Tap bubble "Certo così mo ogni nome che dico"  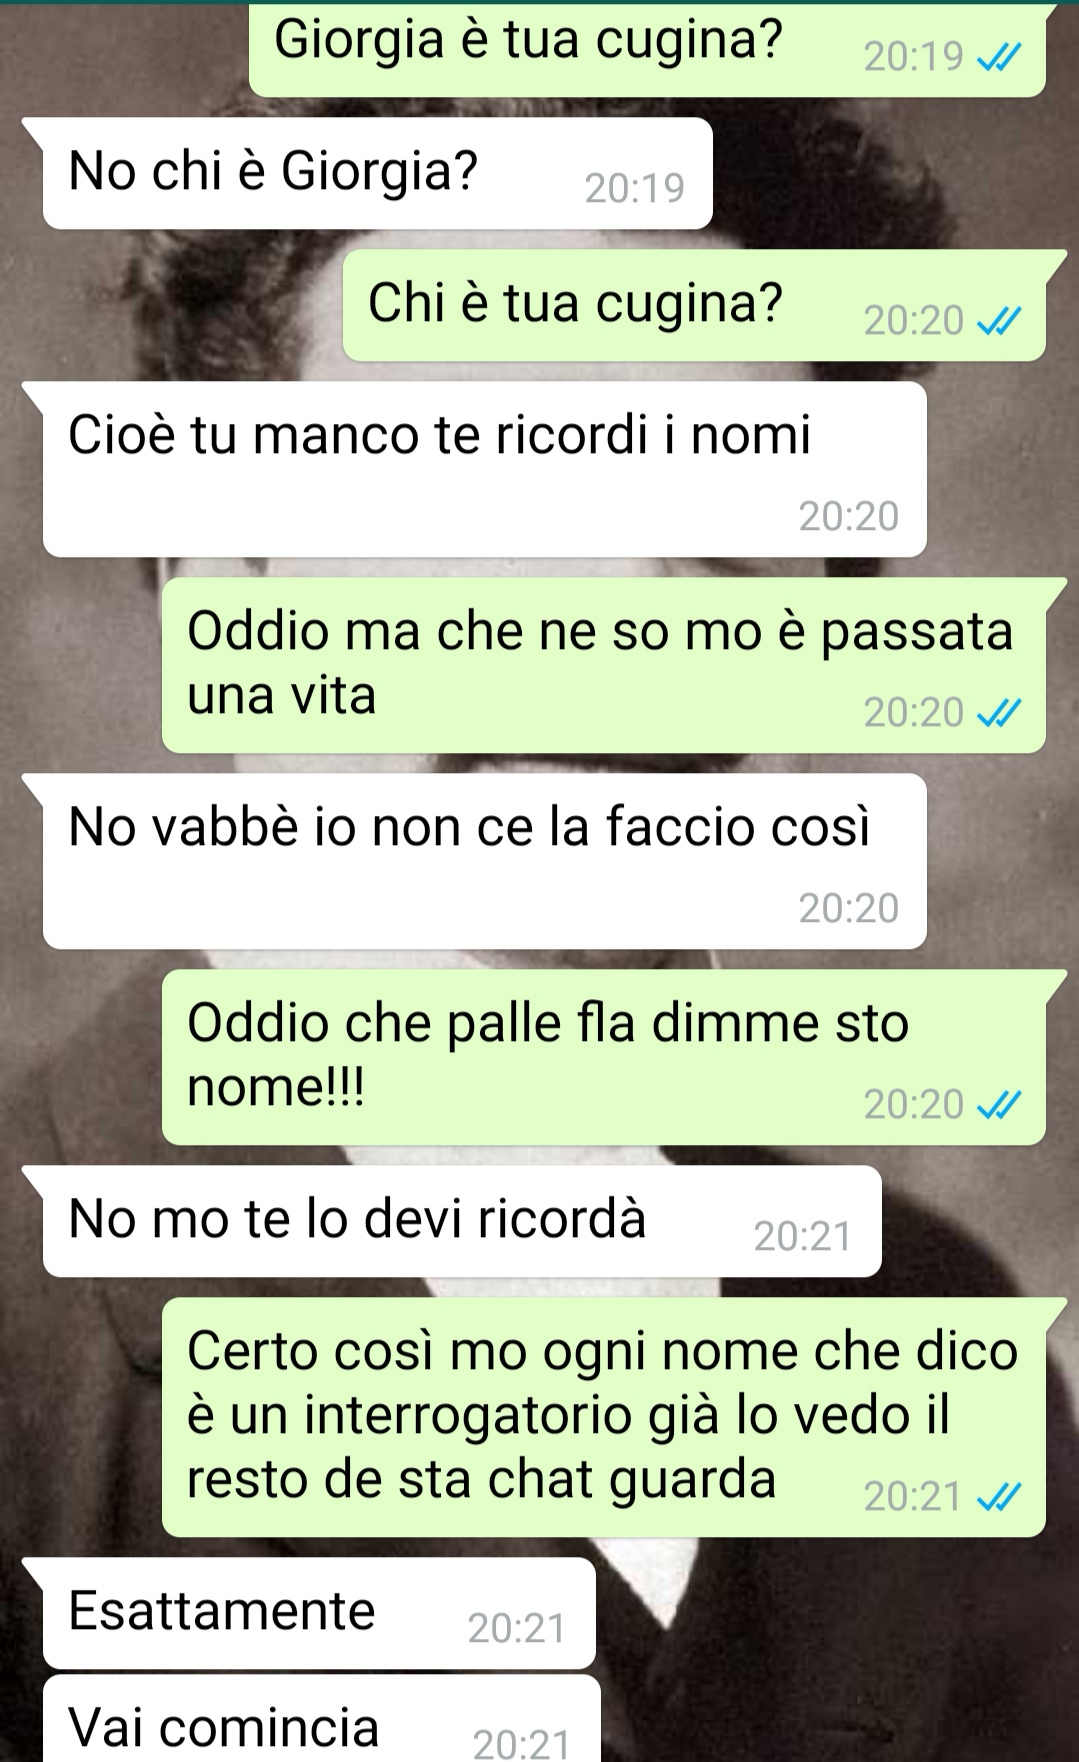click(x=603, y=1417)
